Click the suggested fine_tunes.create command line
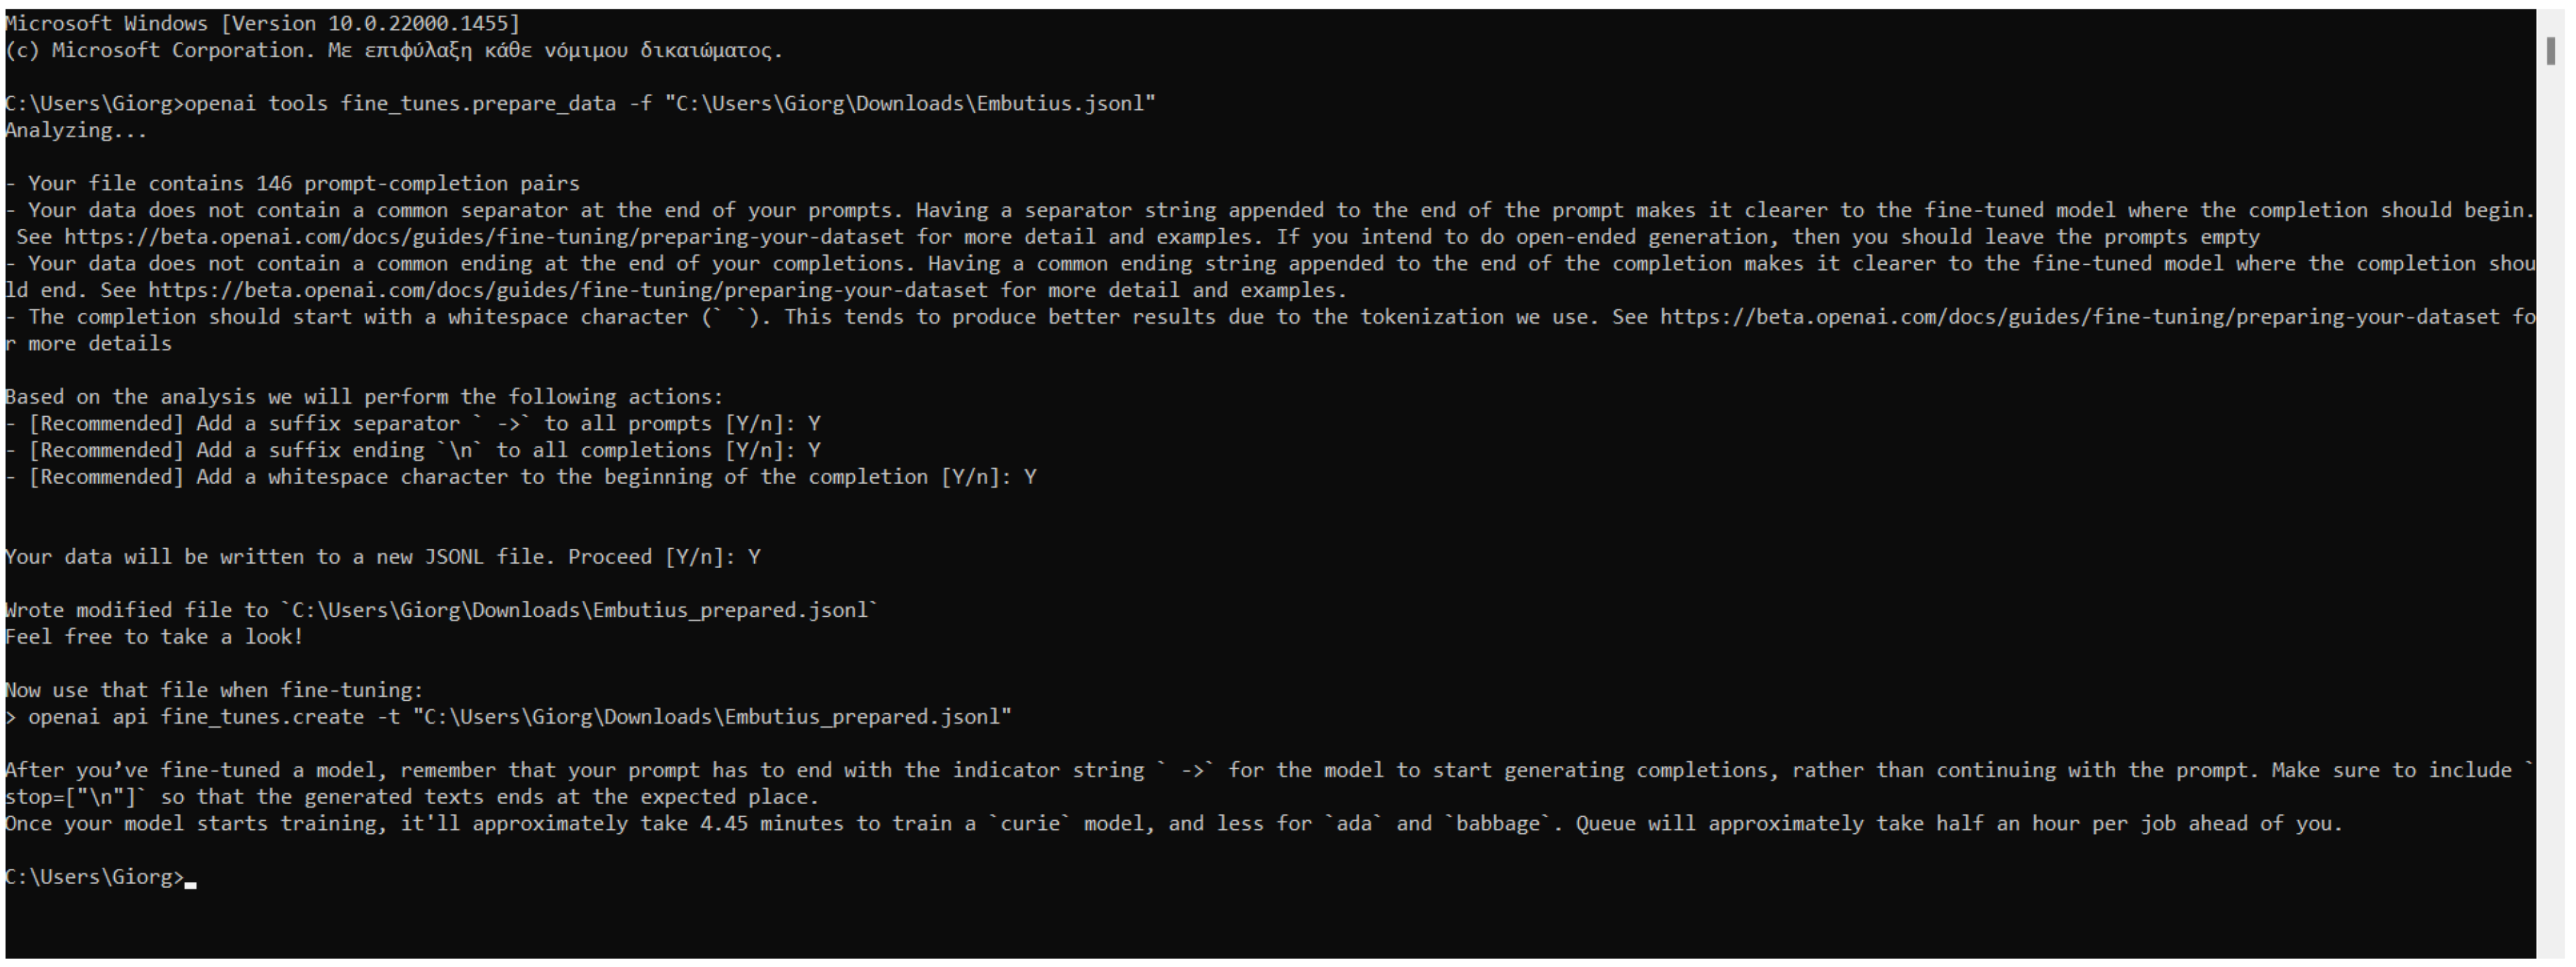Viewport: 2576px width, 967px height. click(x=520, y=717)
